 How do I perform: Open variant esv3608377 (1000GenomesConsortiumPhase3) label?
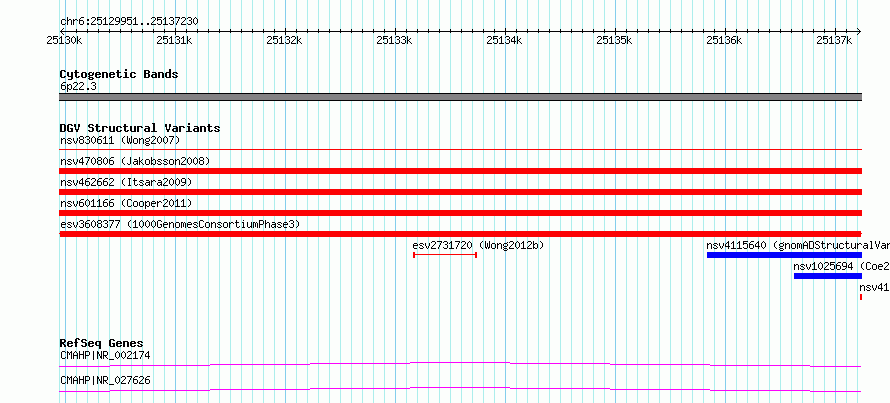point(180,224)
